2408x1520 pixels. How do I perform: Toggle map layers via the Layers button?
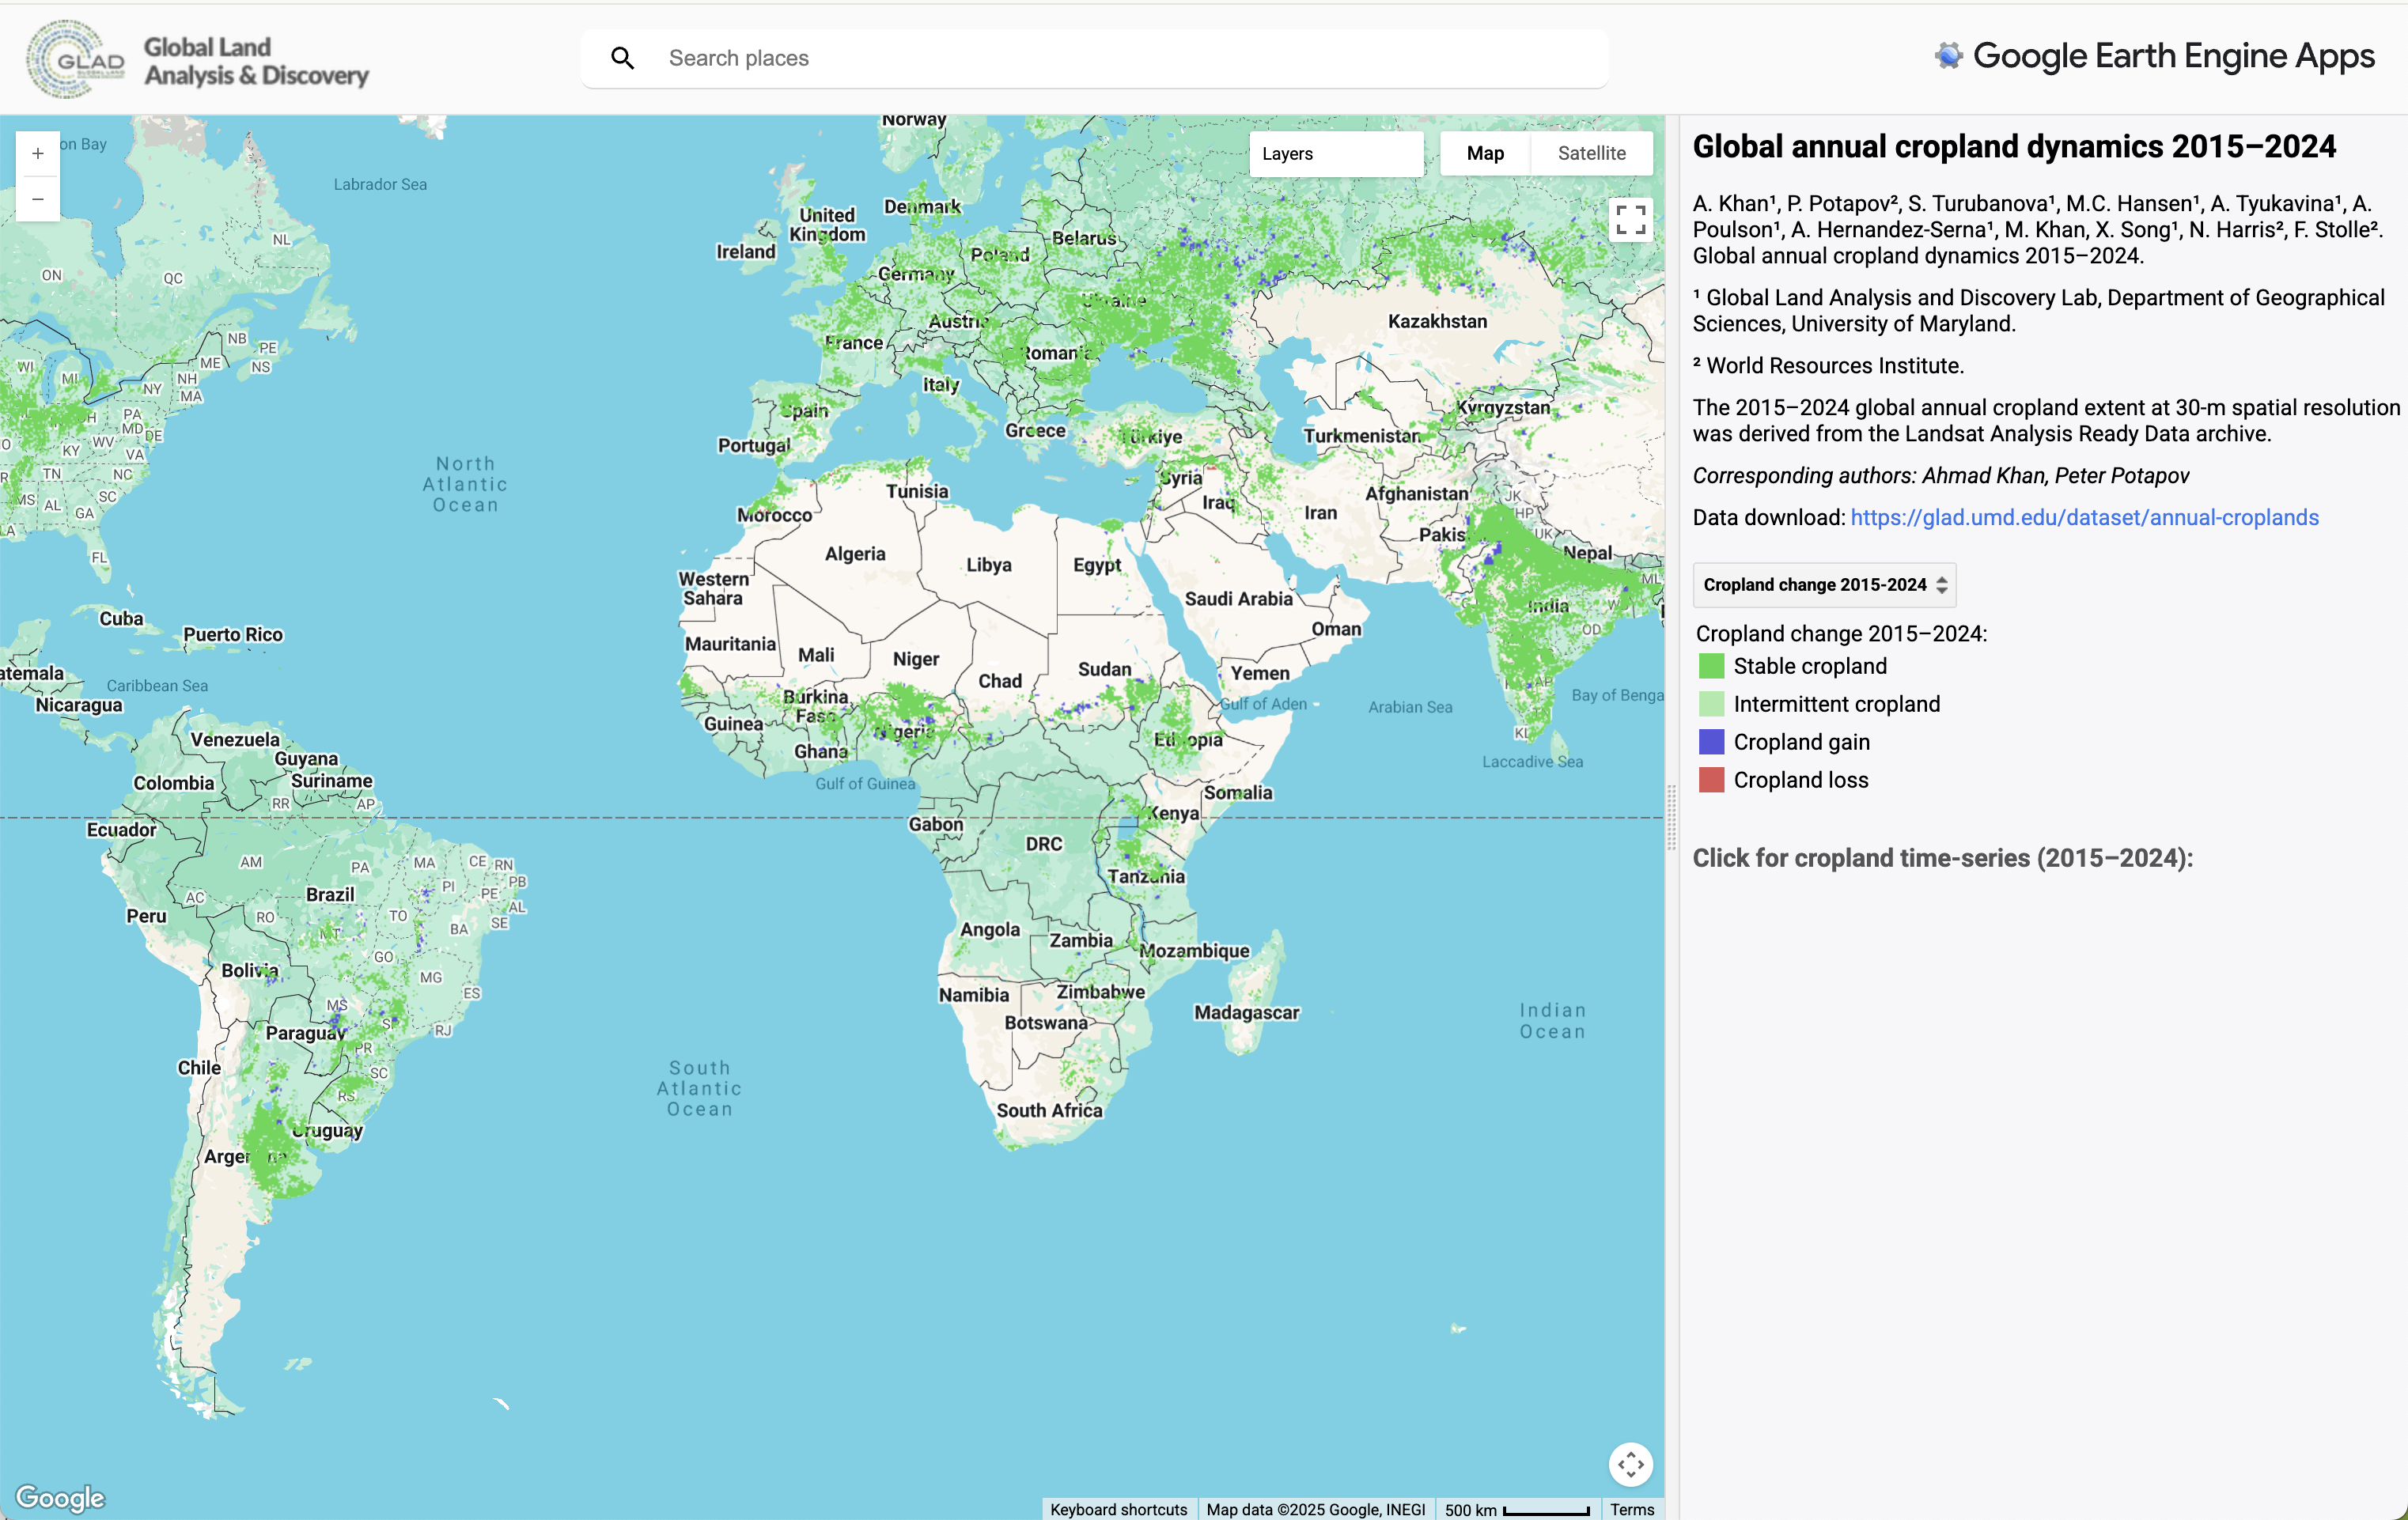tap(1336, 153)
